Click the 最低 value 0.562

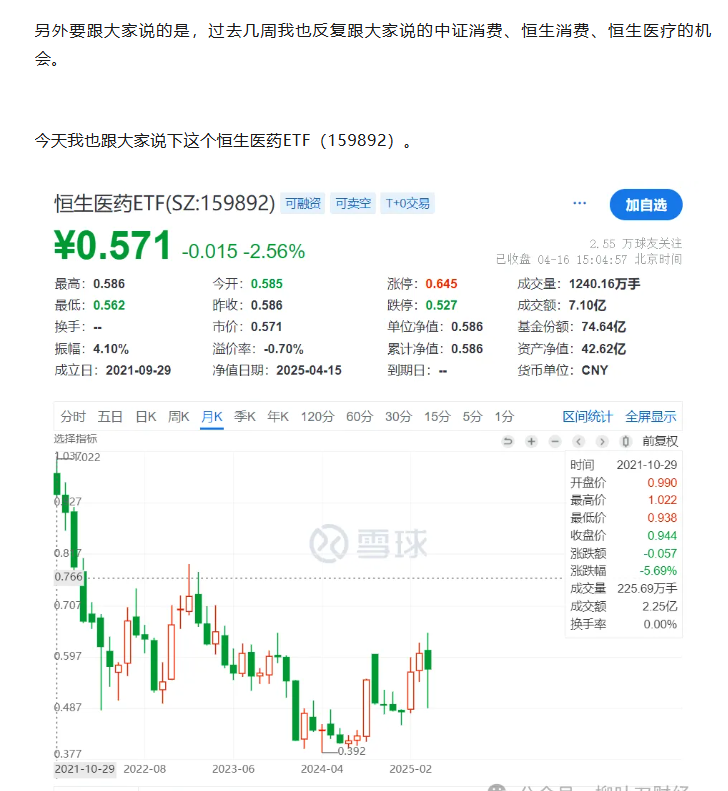(109, 306)
